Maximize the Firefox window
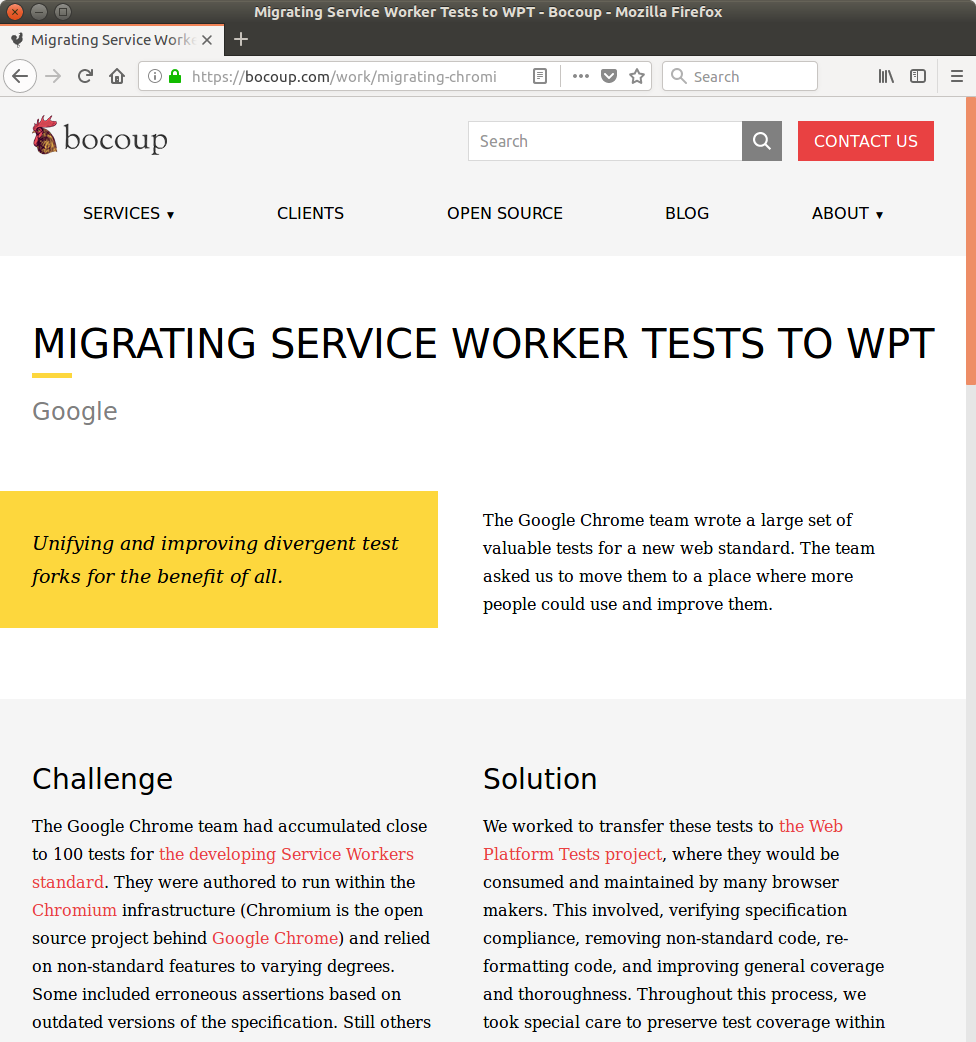Image resolution: width=976 pixels, height=1042 pixels. point(62,11)
